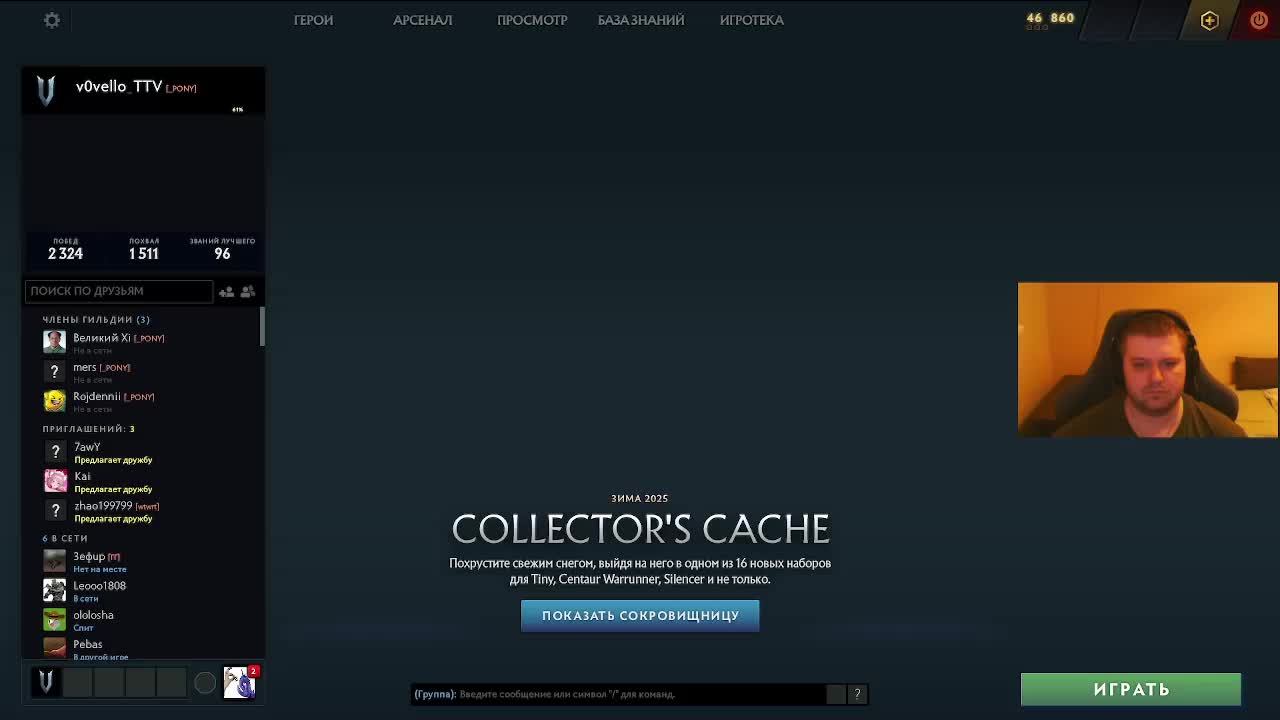Image resolution: width=1280 pixels, height=720 pixels.
Task: Click the round voice indicator button
Action: click(x=204, y=683)
